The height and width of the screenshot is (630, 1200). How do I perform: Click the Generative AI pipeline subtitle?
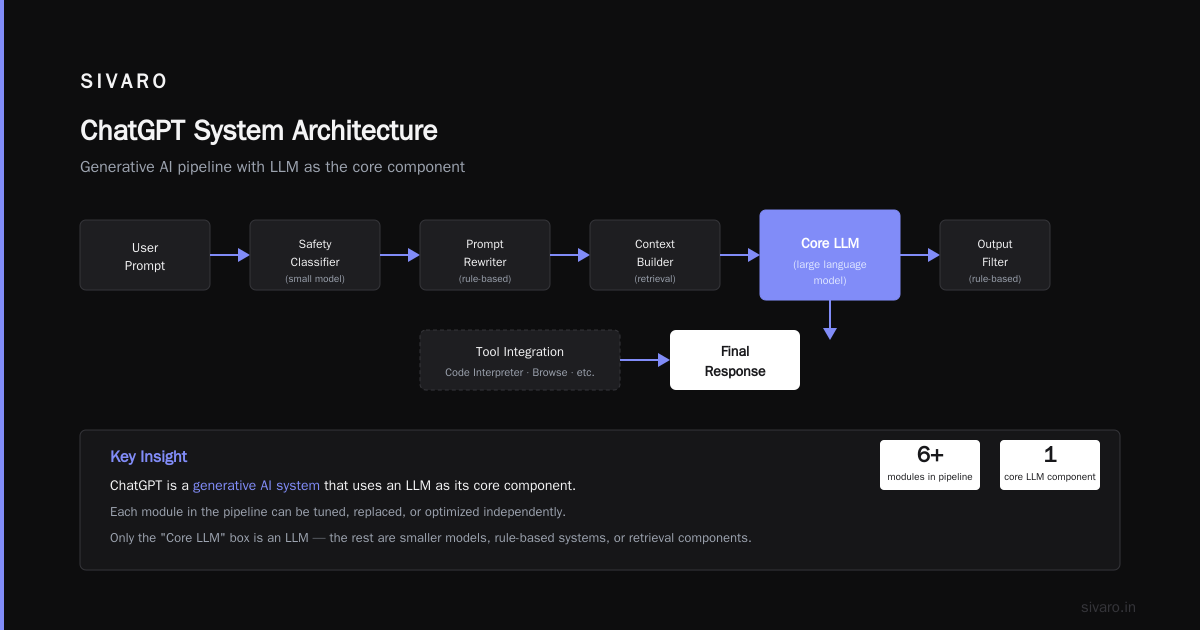[272, 167]
